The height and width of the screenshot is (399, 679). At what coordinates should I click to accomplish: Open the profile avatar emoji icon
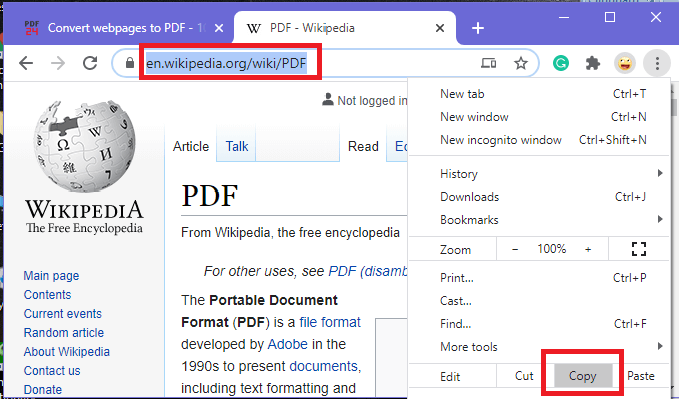624,64
